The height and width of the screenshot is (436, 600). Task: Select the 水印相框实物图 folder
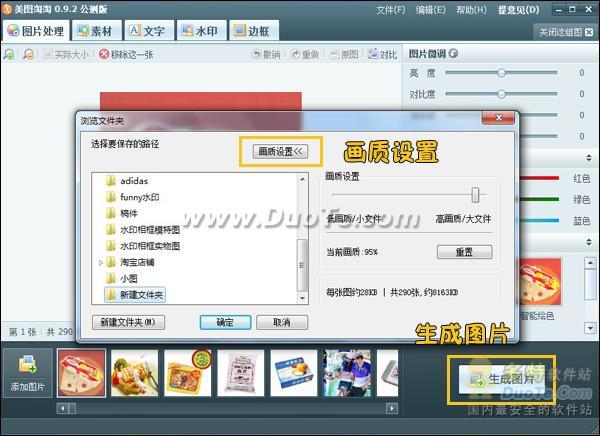pos(143,246)
